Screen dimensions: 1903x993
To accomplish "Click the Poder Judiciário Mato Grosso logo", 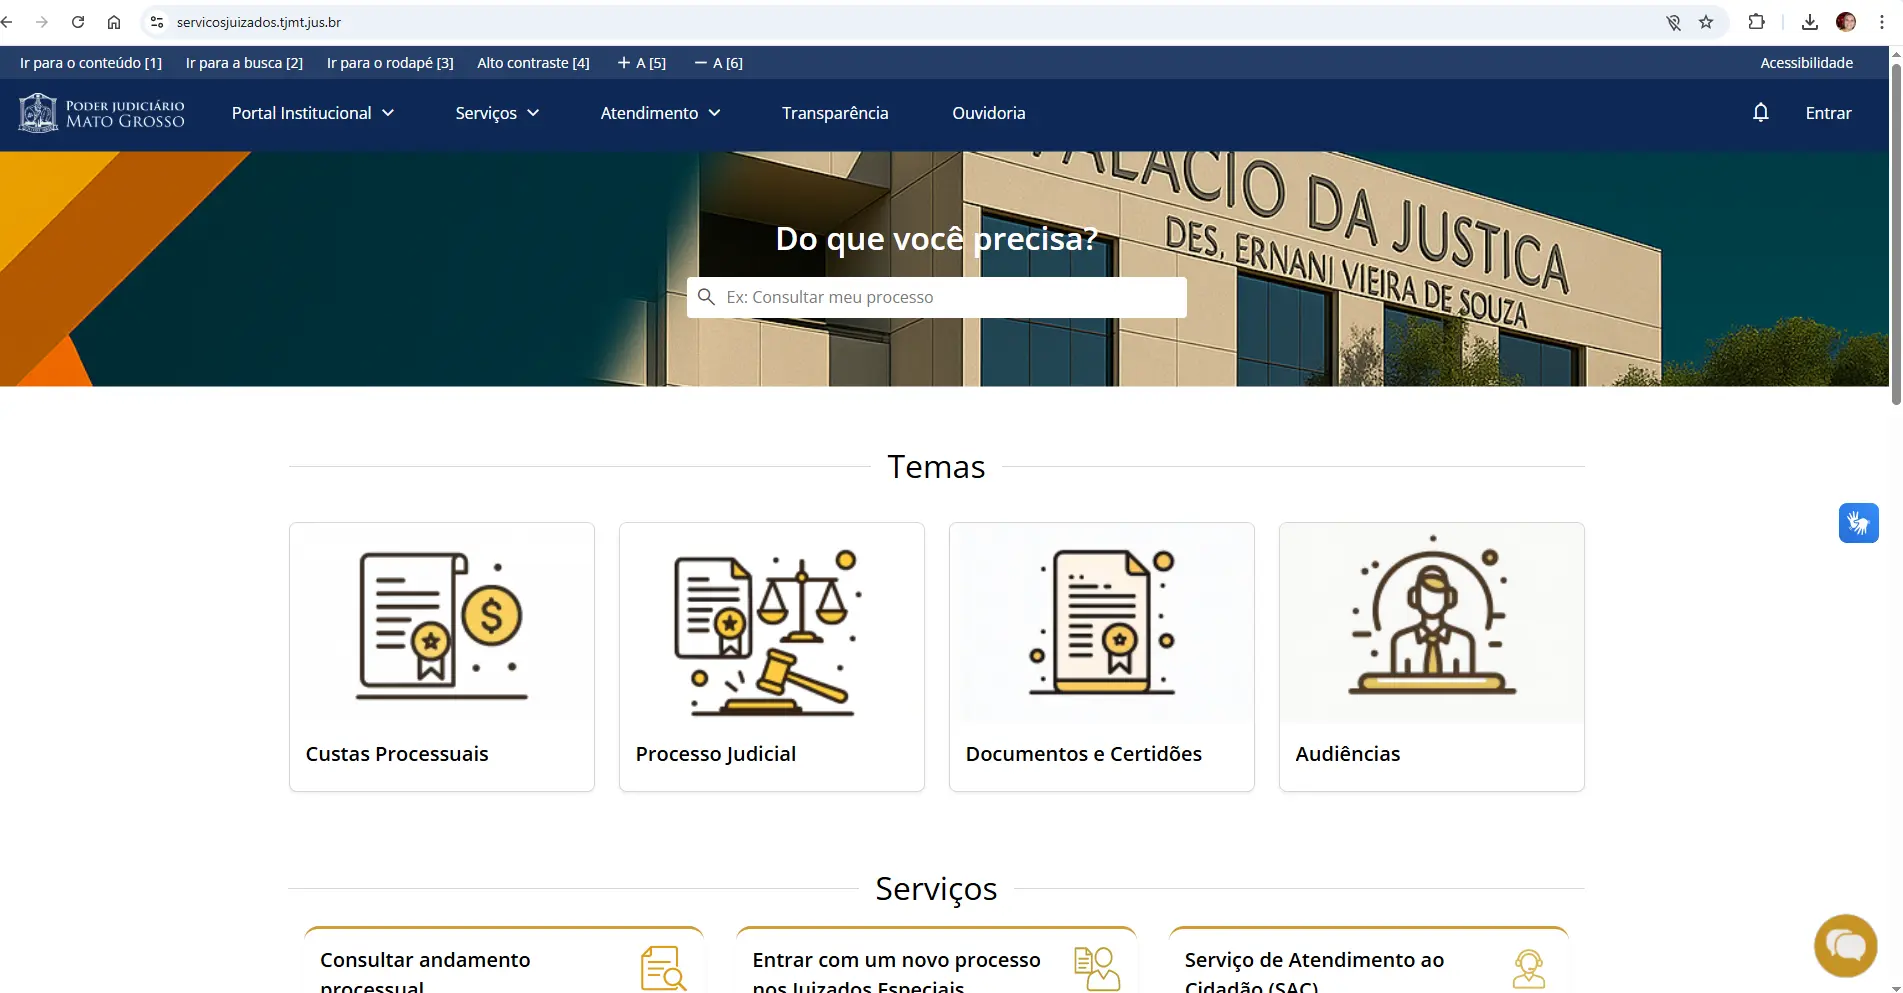I will [x=102, y=113].
